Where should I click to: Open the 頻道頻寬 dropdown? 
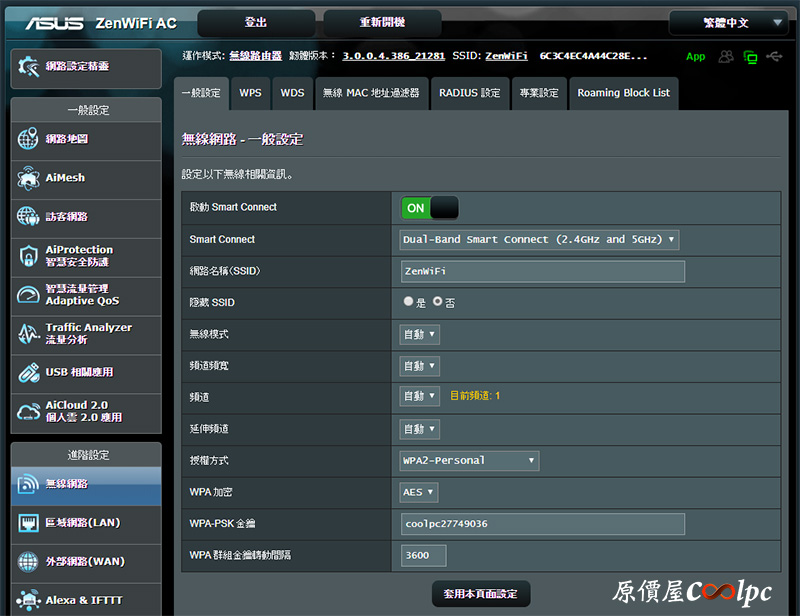click(419, 366)
